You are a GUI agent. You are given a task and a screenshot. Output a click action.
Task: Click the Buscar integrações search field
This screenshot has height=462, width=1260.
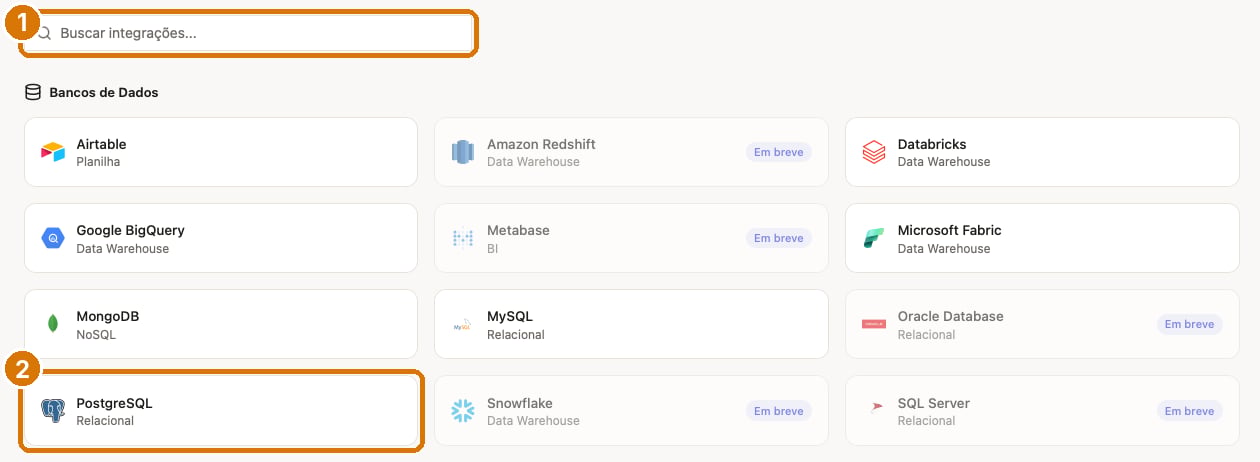tap(248, 33)
